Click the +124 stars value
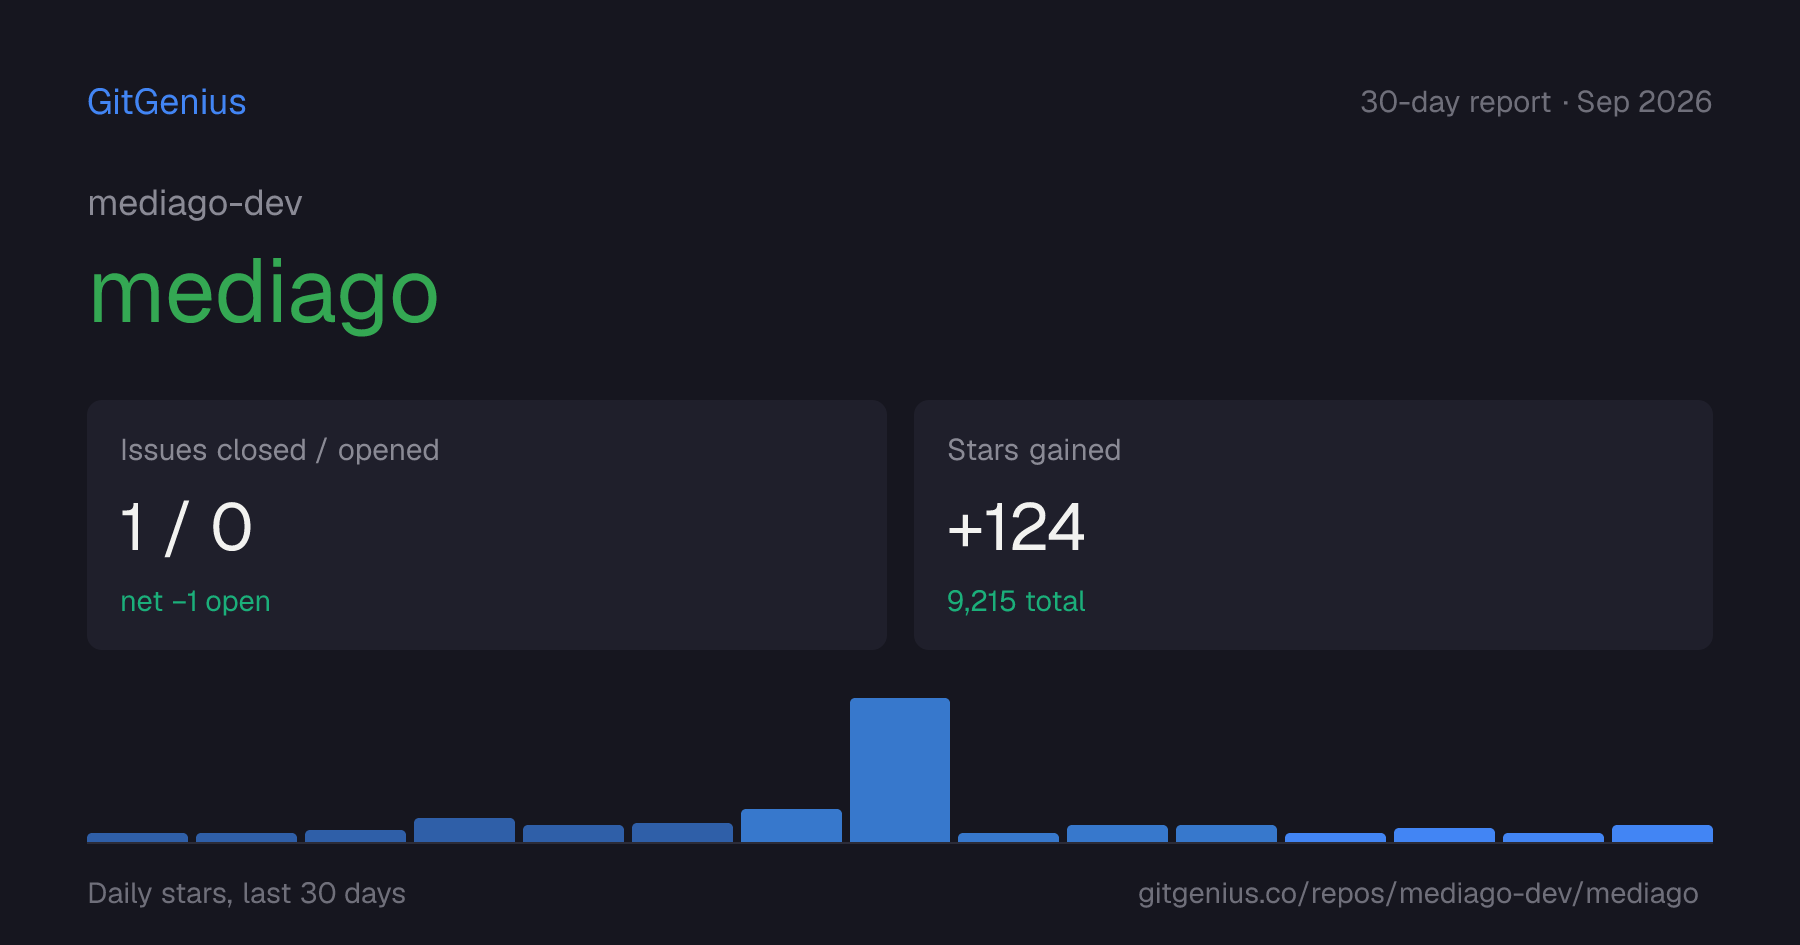 (1016, 528)
